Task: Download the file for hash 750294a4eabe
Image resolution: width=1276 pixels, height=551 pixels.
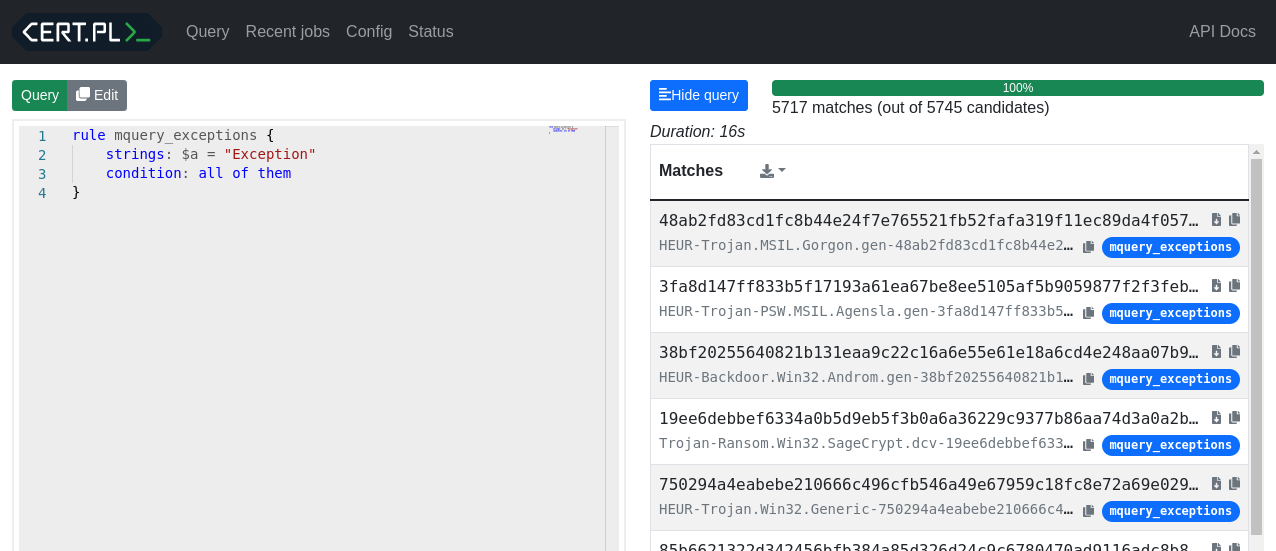Action: point(1216,484)
